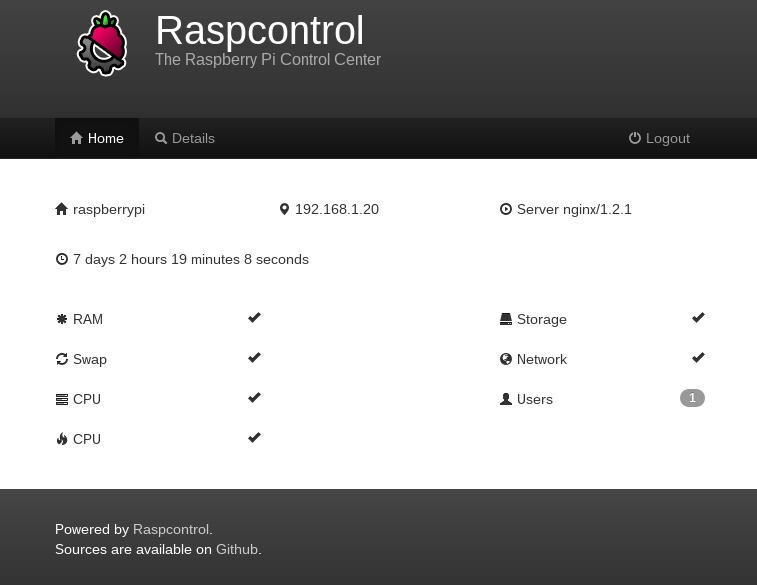Click the clock icon beside uptime

pyautogui.click(x=62, y=259)
